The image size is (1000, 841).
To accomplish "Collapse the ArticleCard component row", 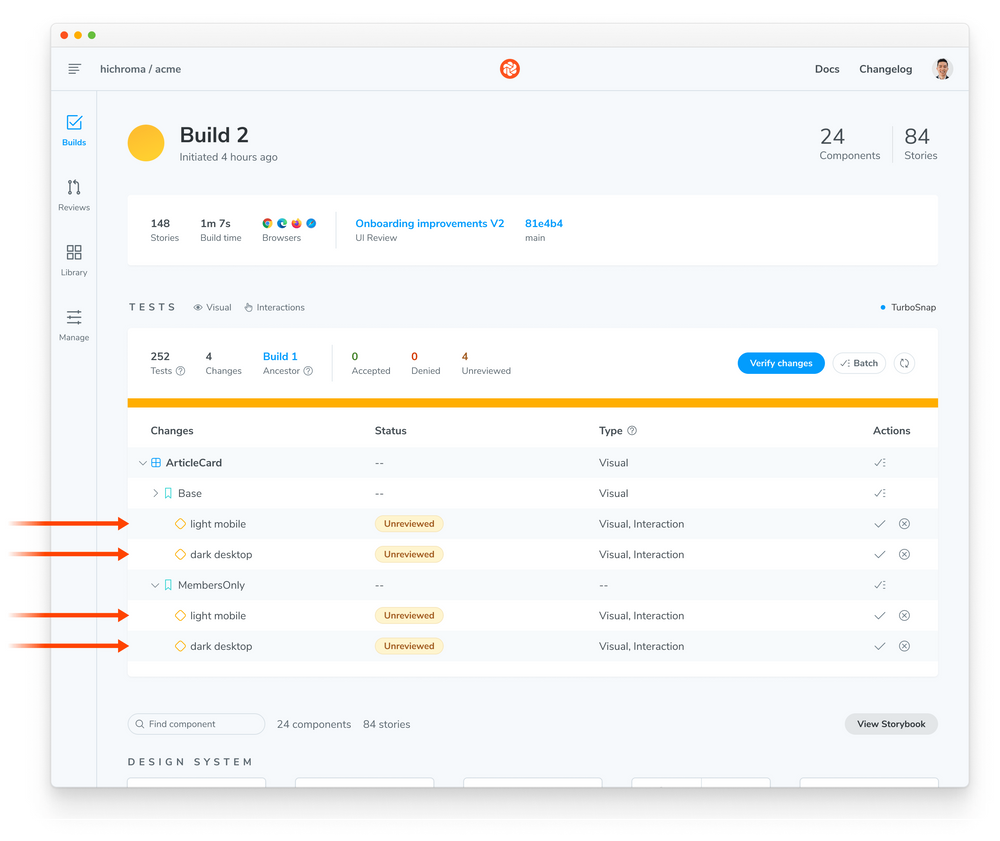I will (142, 462).
